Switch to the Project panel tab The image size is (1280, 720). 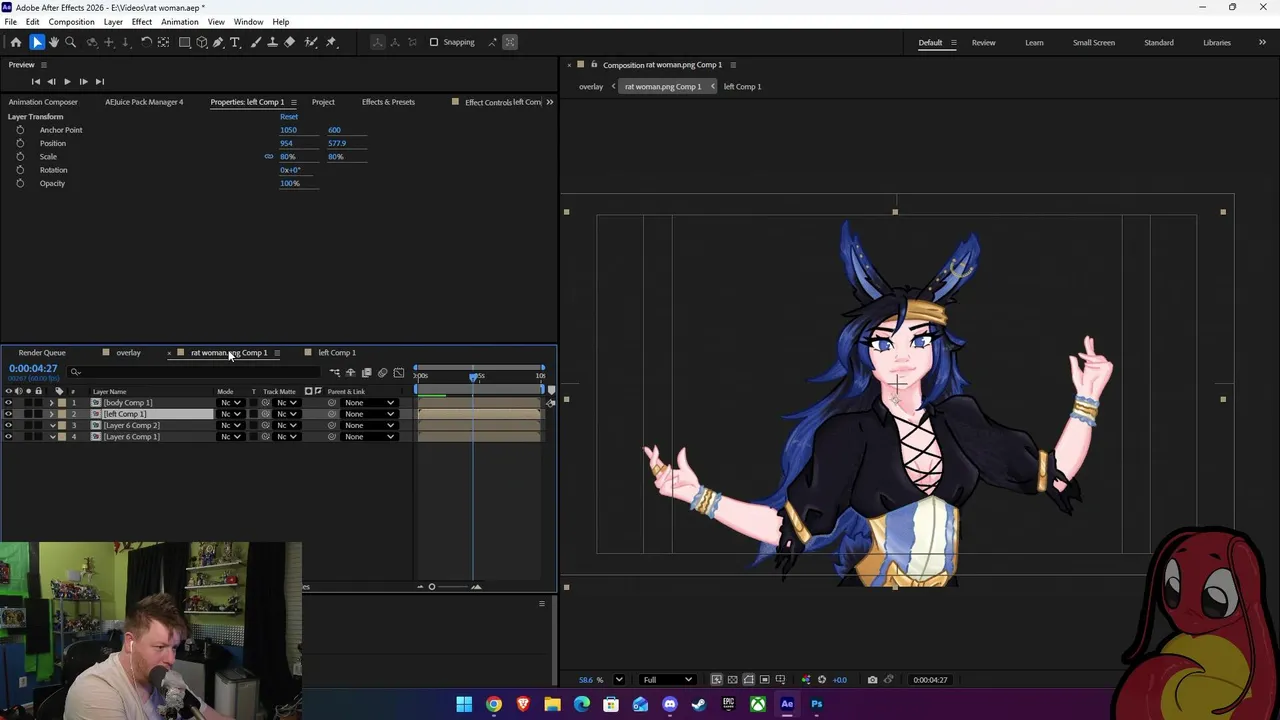click(323, 102)
